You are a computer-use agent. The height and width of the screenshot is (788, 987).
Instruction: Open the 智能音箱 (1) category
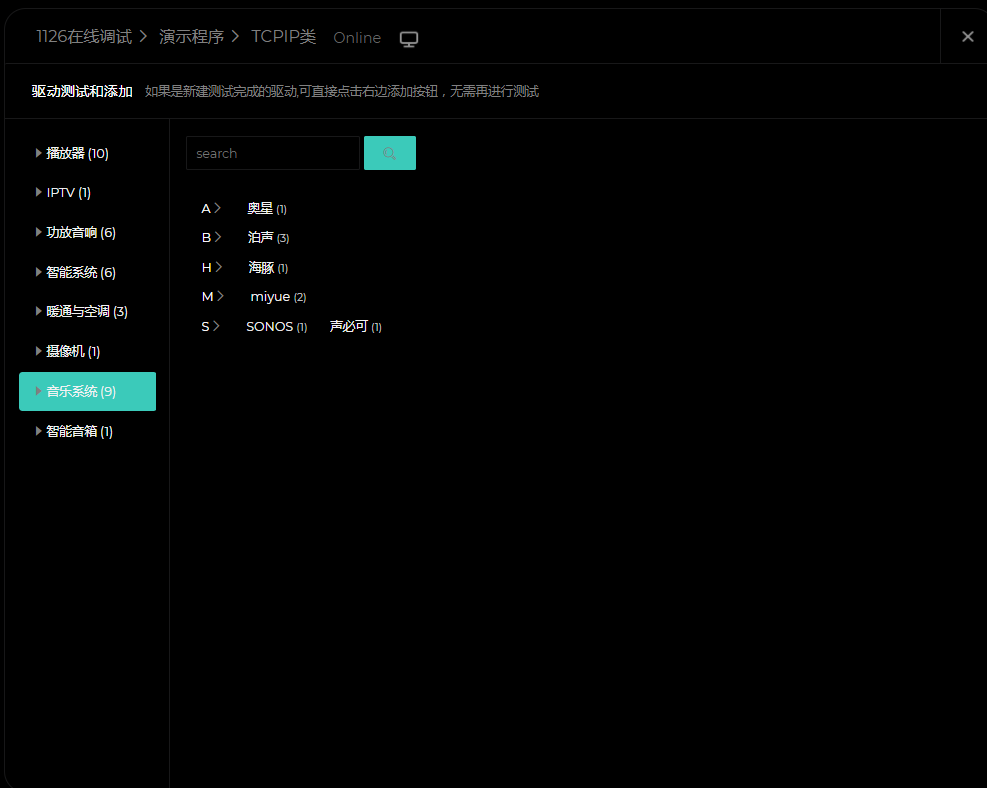click(x=78, y=431)
